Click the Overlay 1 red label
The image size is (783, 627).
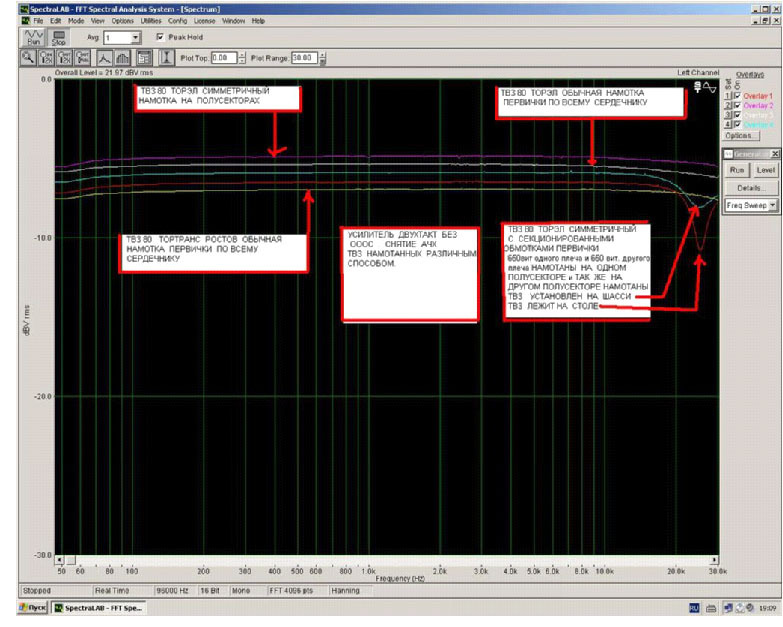tap(758, 96)
